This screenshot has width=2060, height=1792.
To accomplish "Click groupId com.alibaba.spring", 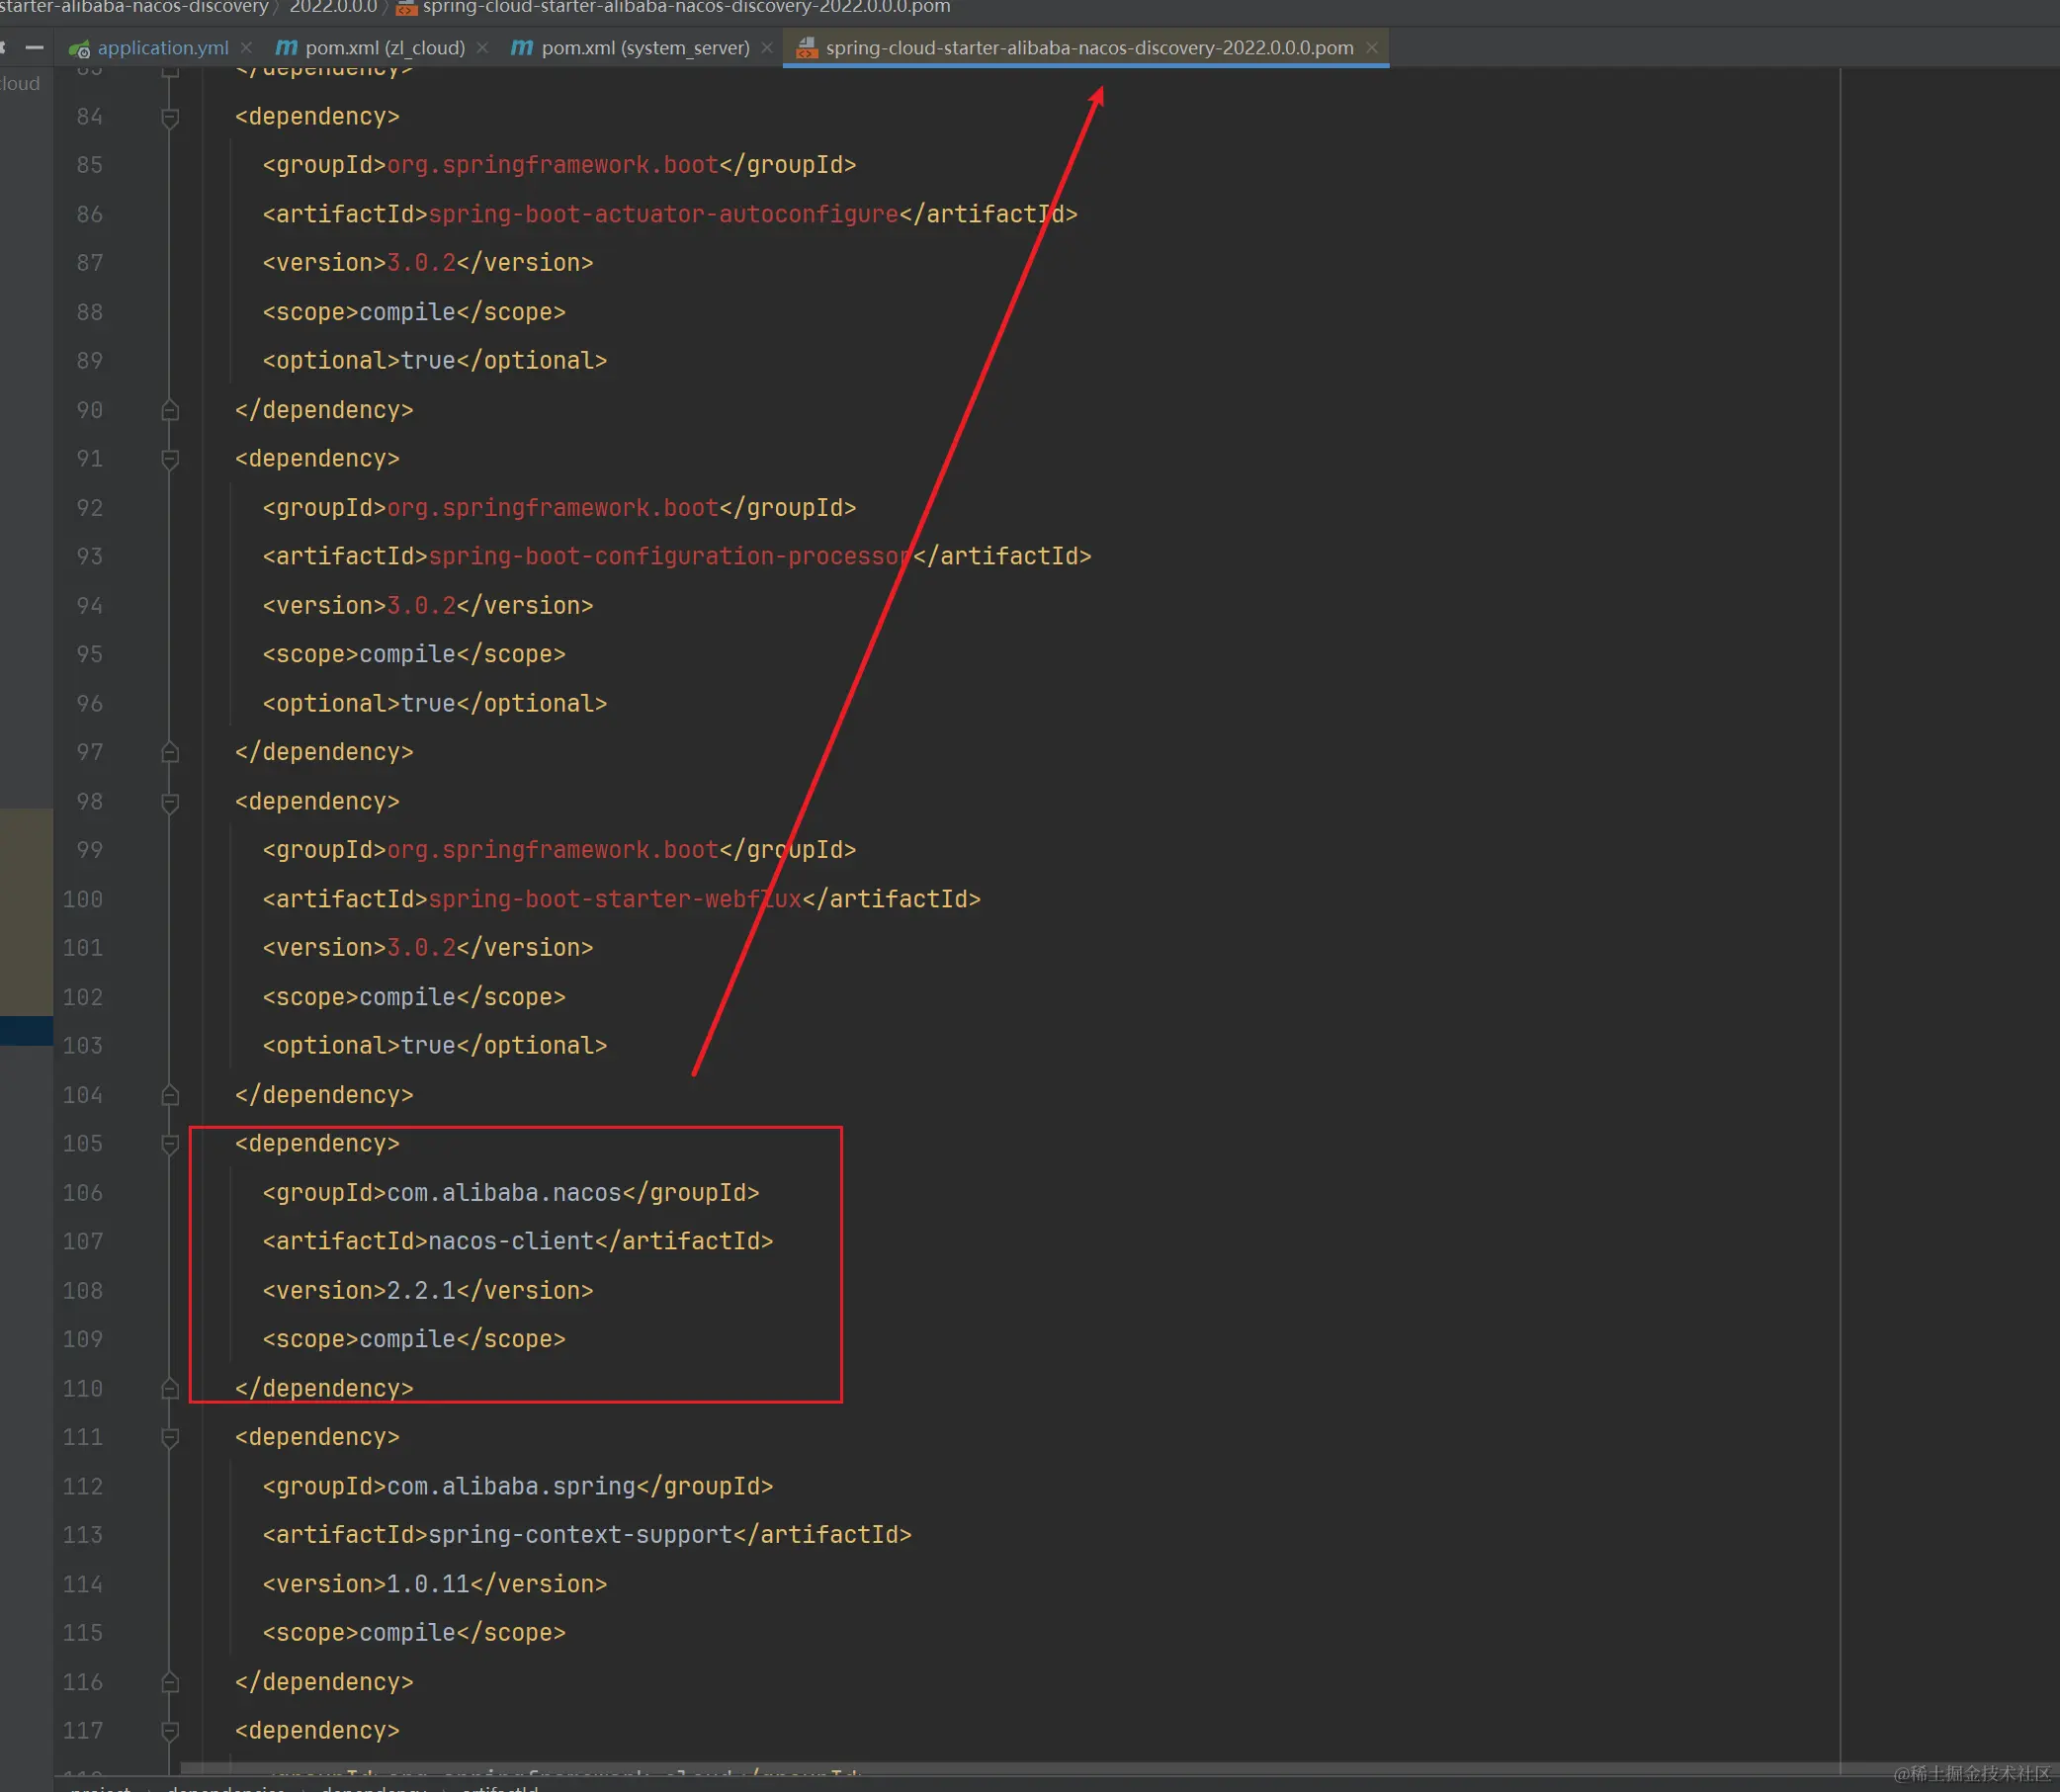I will tap(511, 1486).
